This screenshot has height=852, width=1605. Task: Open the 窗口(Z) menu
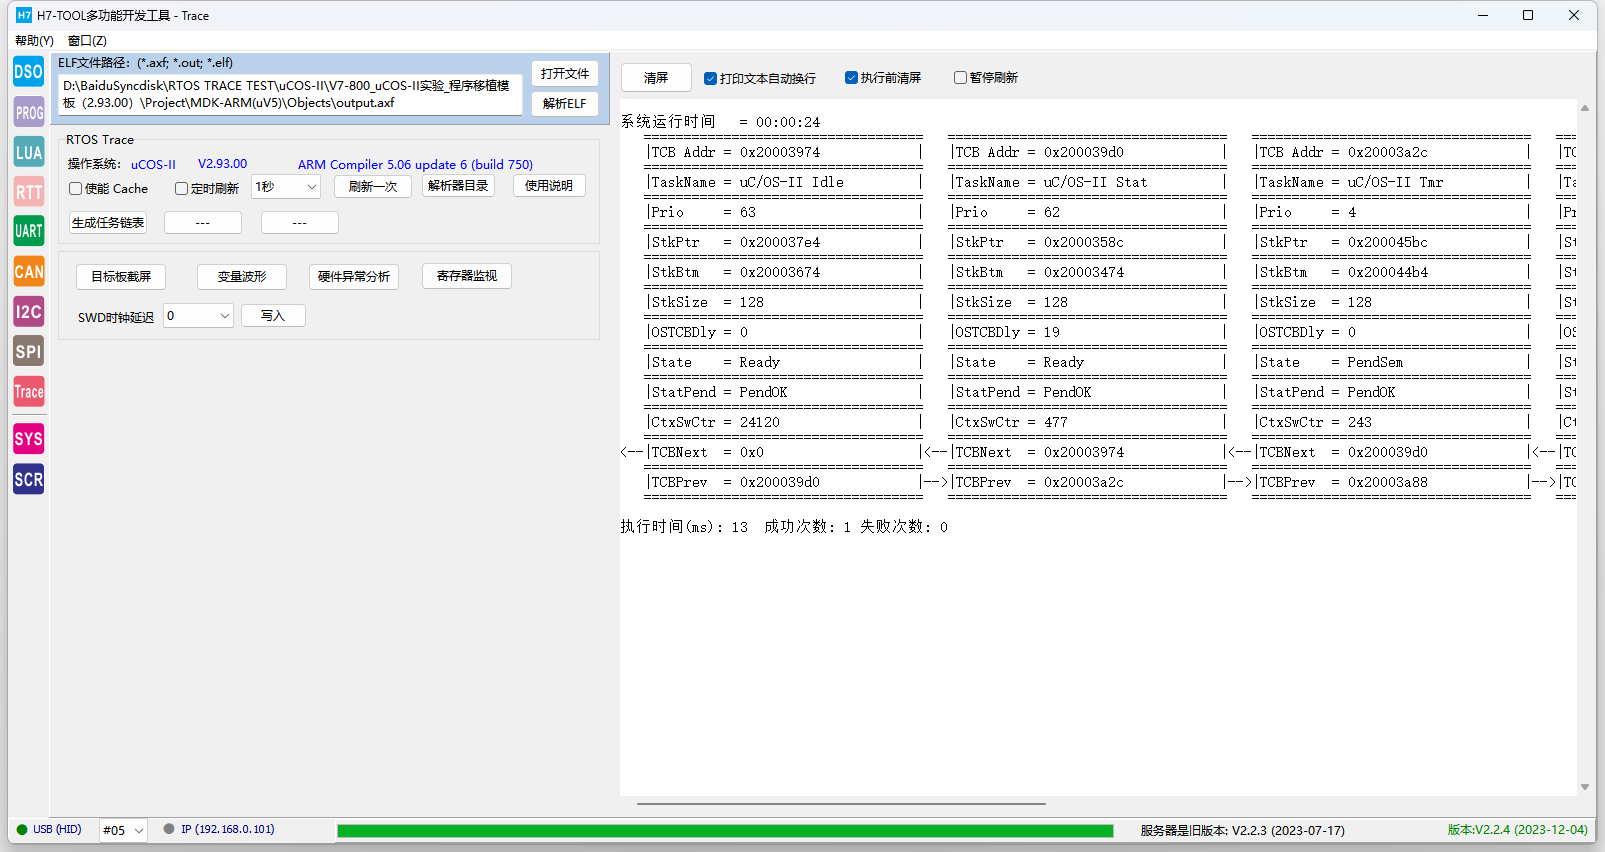coord(87,41)
